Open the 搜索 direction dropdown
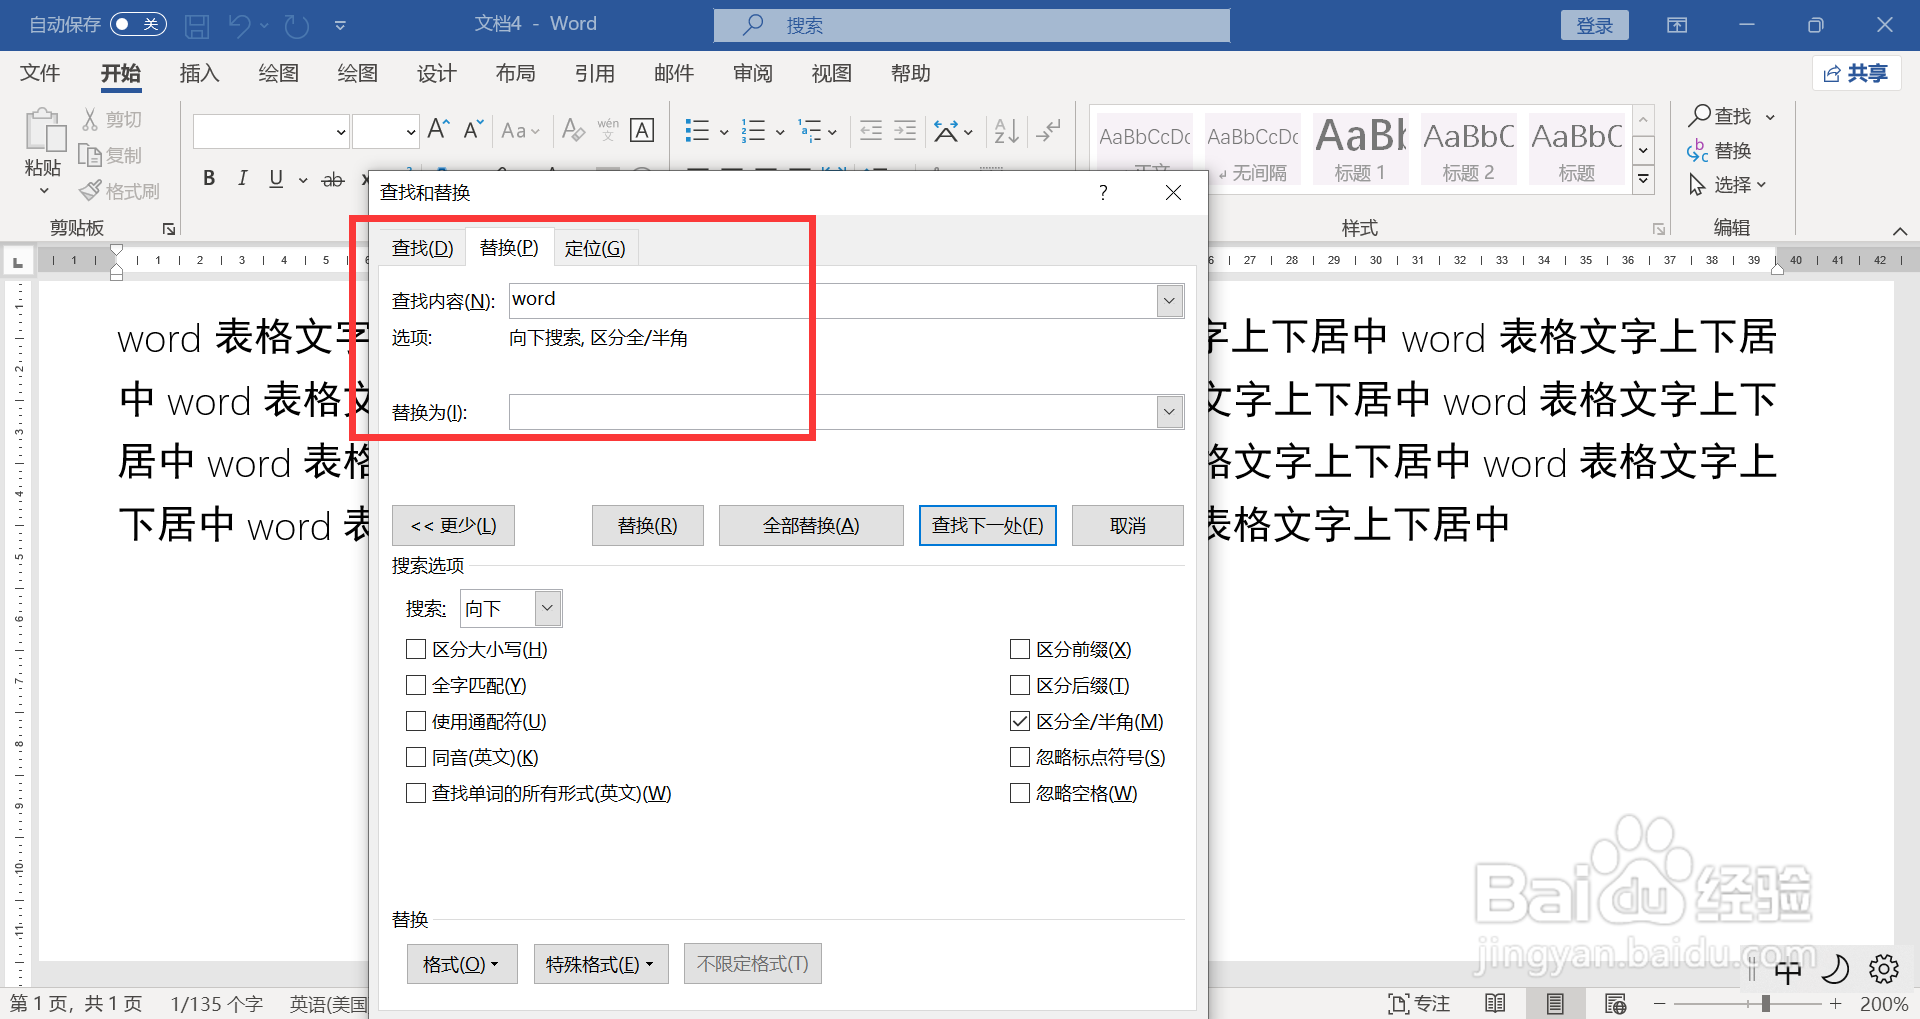This screenshot has width=1920, height=1019. point(547,608)
